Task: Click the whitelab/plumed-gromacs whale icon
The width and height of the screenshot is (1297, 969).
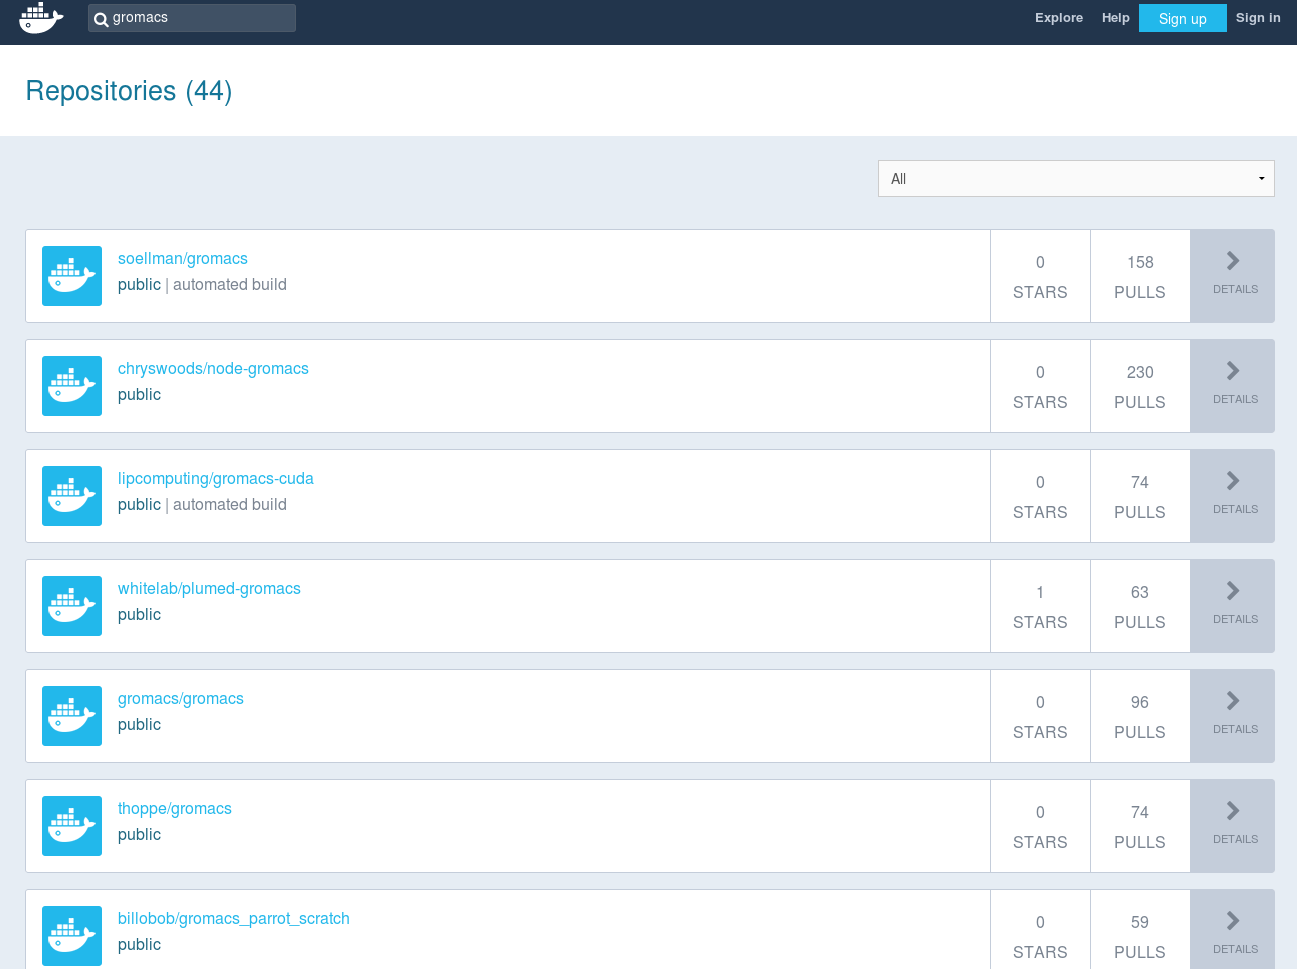Action: pyautogui.click(x=72, y=606)
